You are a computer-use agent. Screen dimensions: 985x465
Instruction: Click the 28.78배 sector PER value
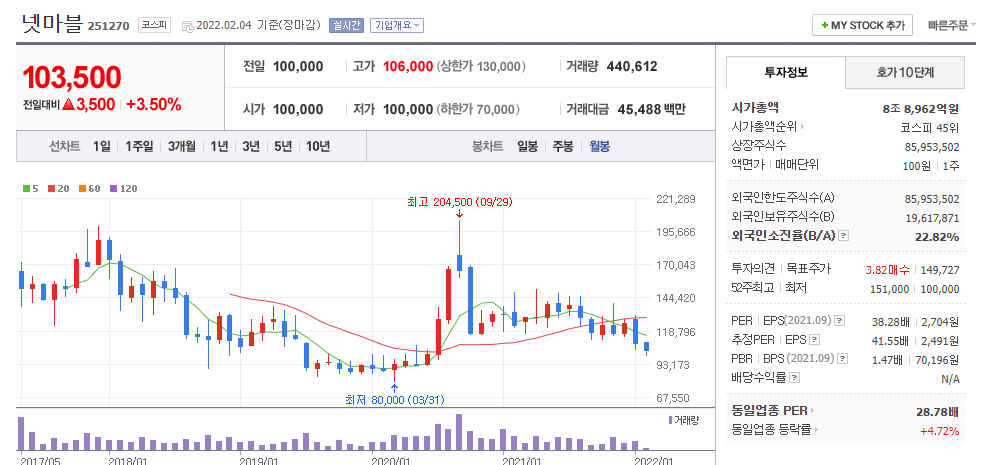coord(937,412)
